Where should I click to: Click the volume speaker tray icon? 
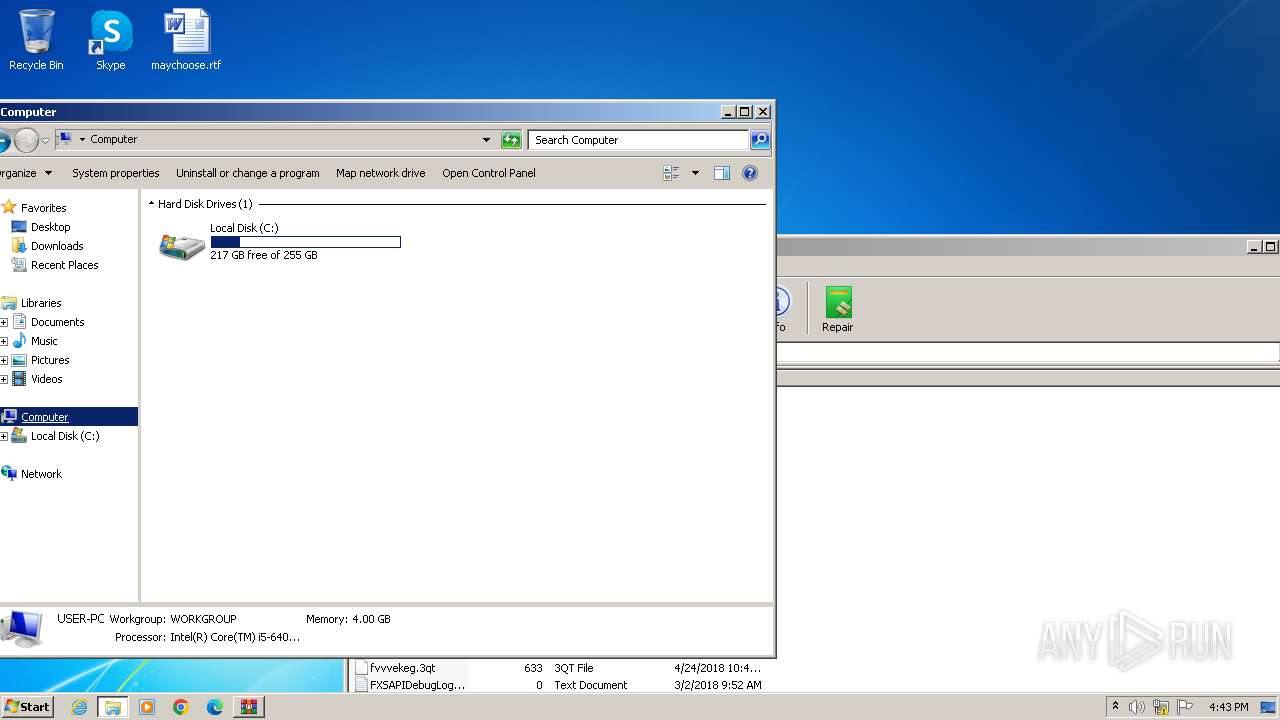pyautogui.click(x=1137, y=707)
